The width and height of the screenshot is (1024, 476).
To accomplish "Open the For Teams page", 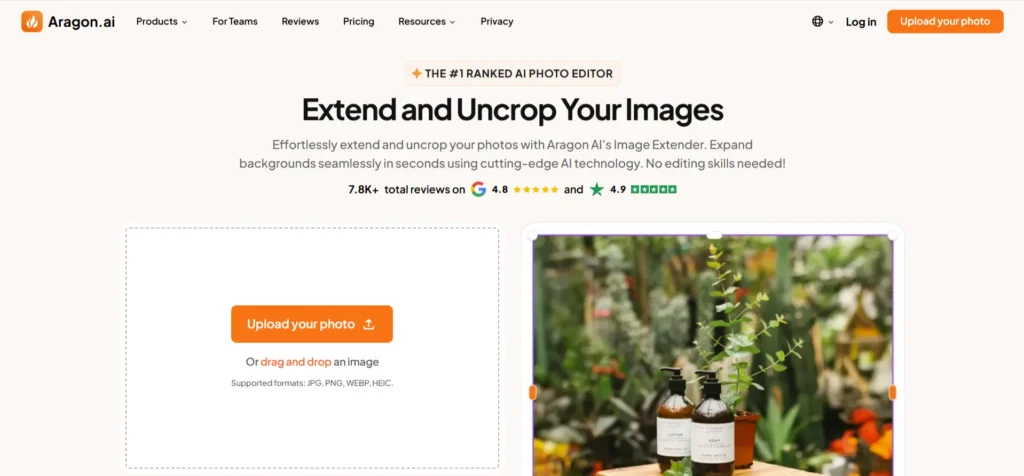I will tap(235, 22).
